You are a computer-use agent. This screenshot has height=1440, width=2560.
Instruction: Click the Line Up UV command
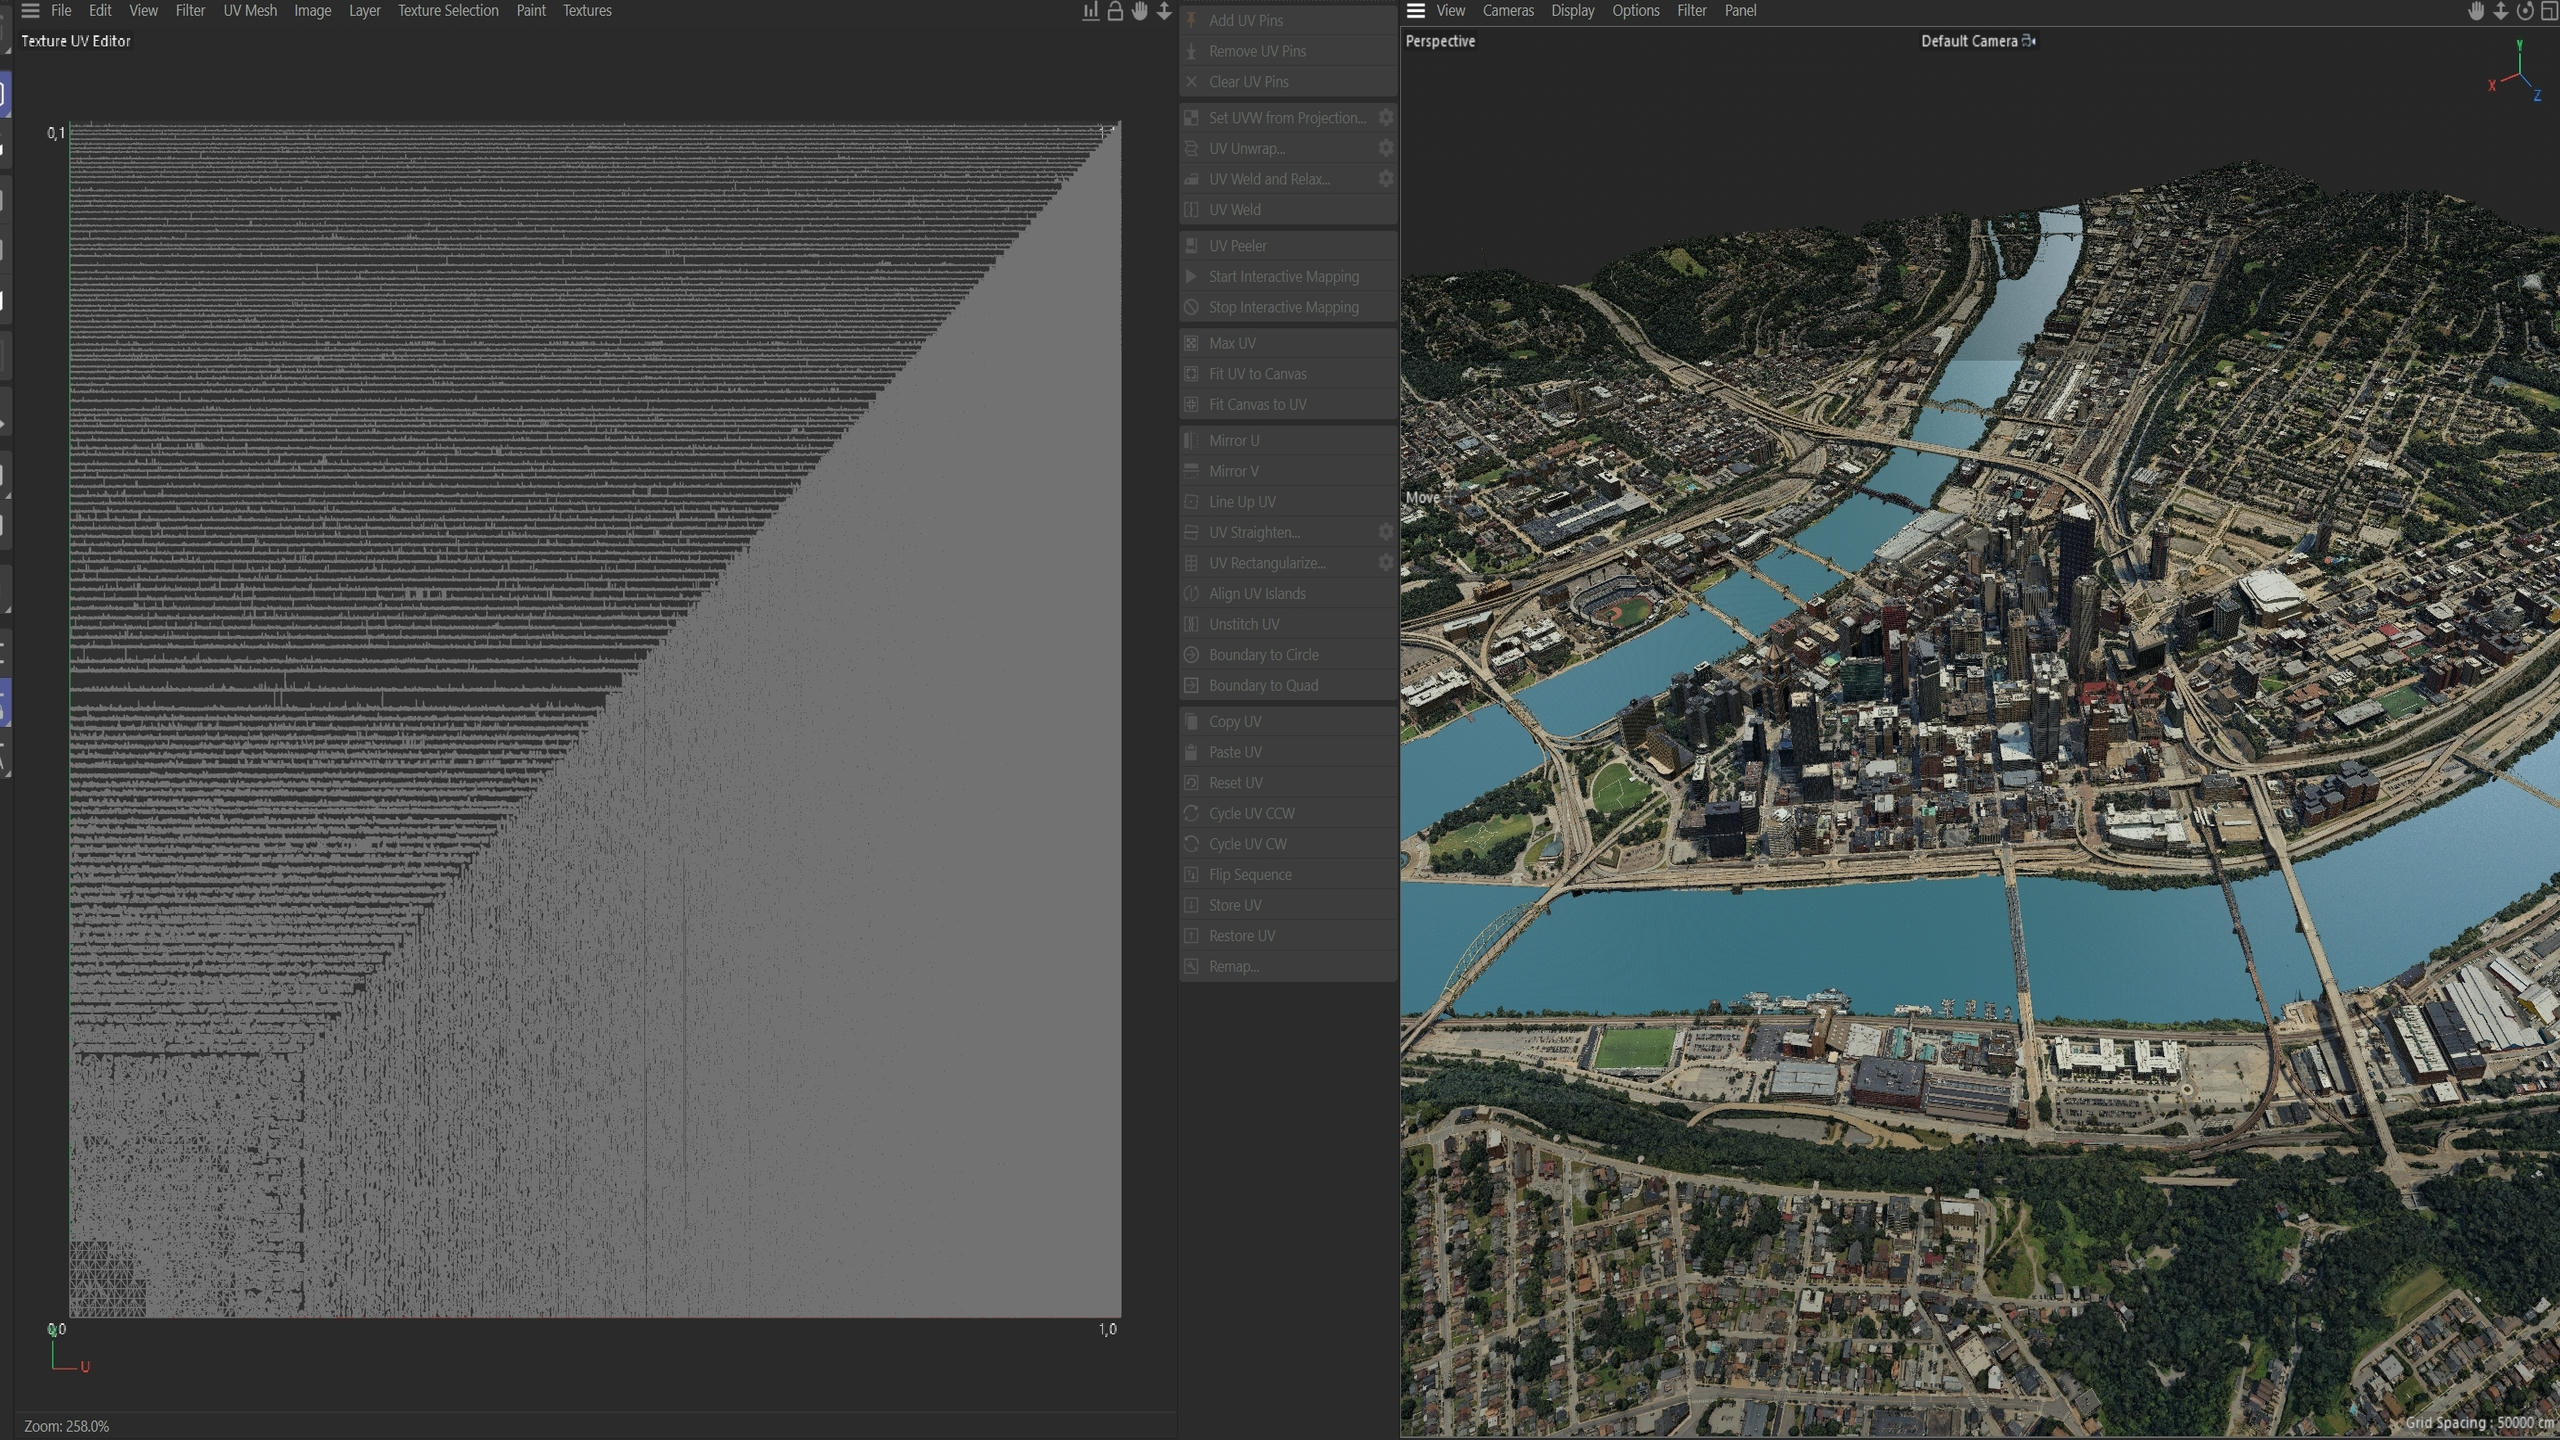(x=1288, y=502)
